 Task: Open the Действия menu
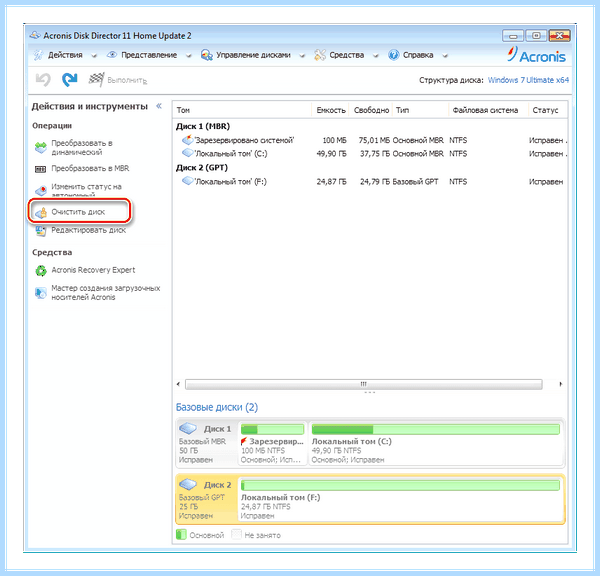65,55
